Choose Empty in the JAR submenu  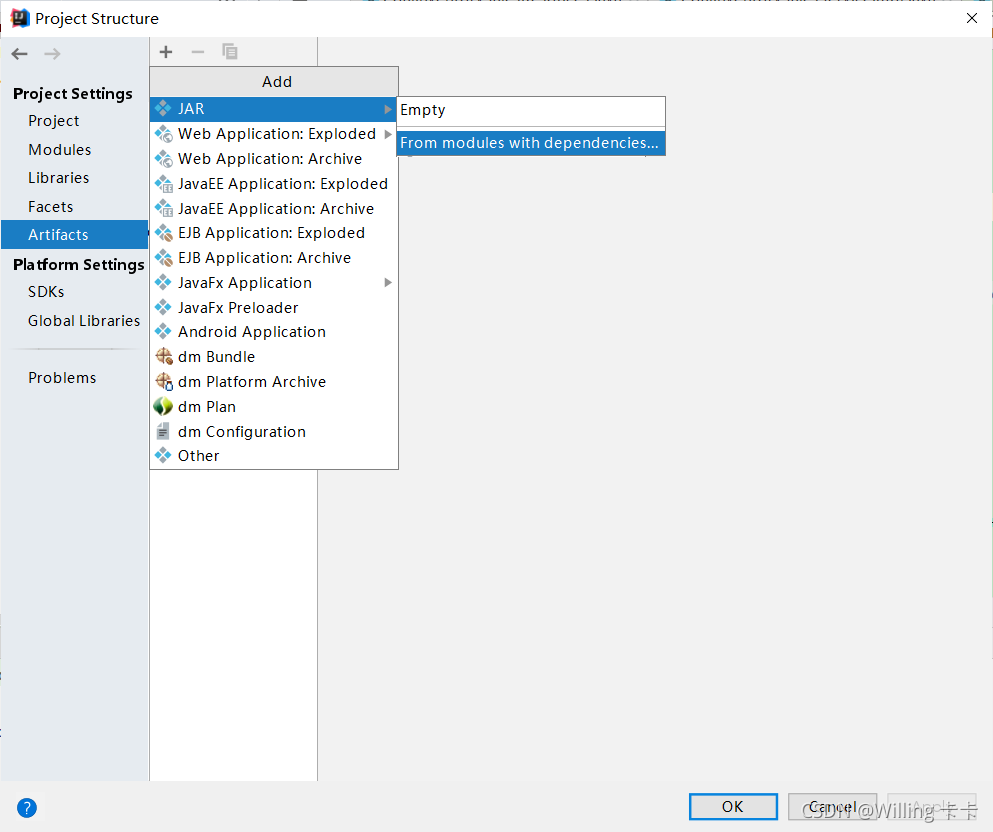click(x=531, y=110)
